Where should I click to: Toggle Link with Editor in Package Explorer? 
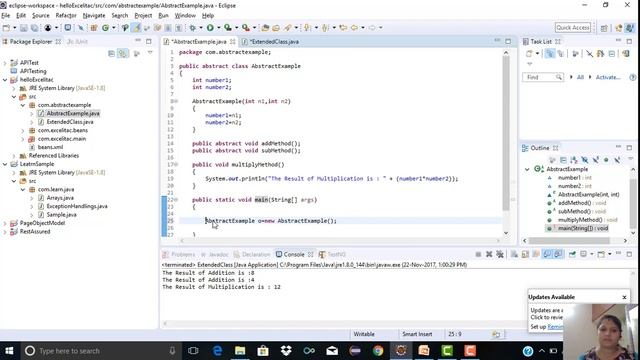click(122, 53)
